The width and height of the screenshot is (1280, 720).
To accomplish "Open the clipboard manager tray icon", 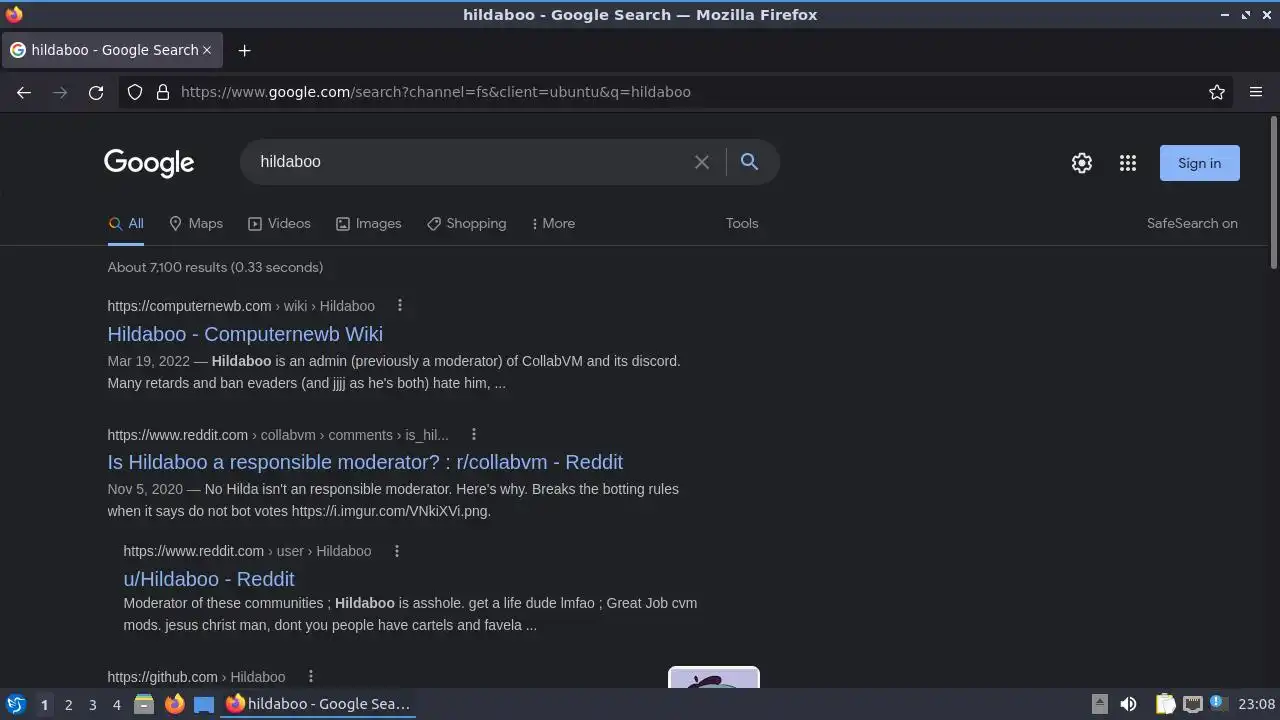I will point(1165,704).
